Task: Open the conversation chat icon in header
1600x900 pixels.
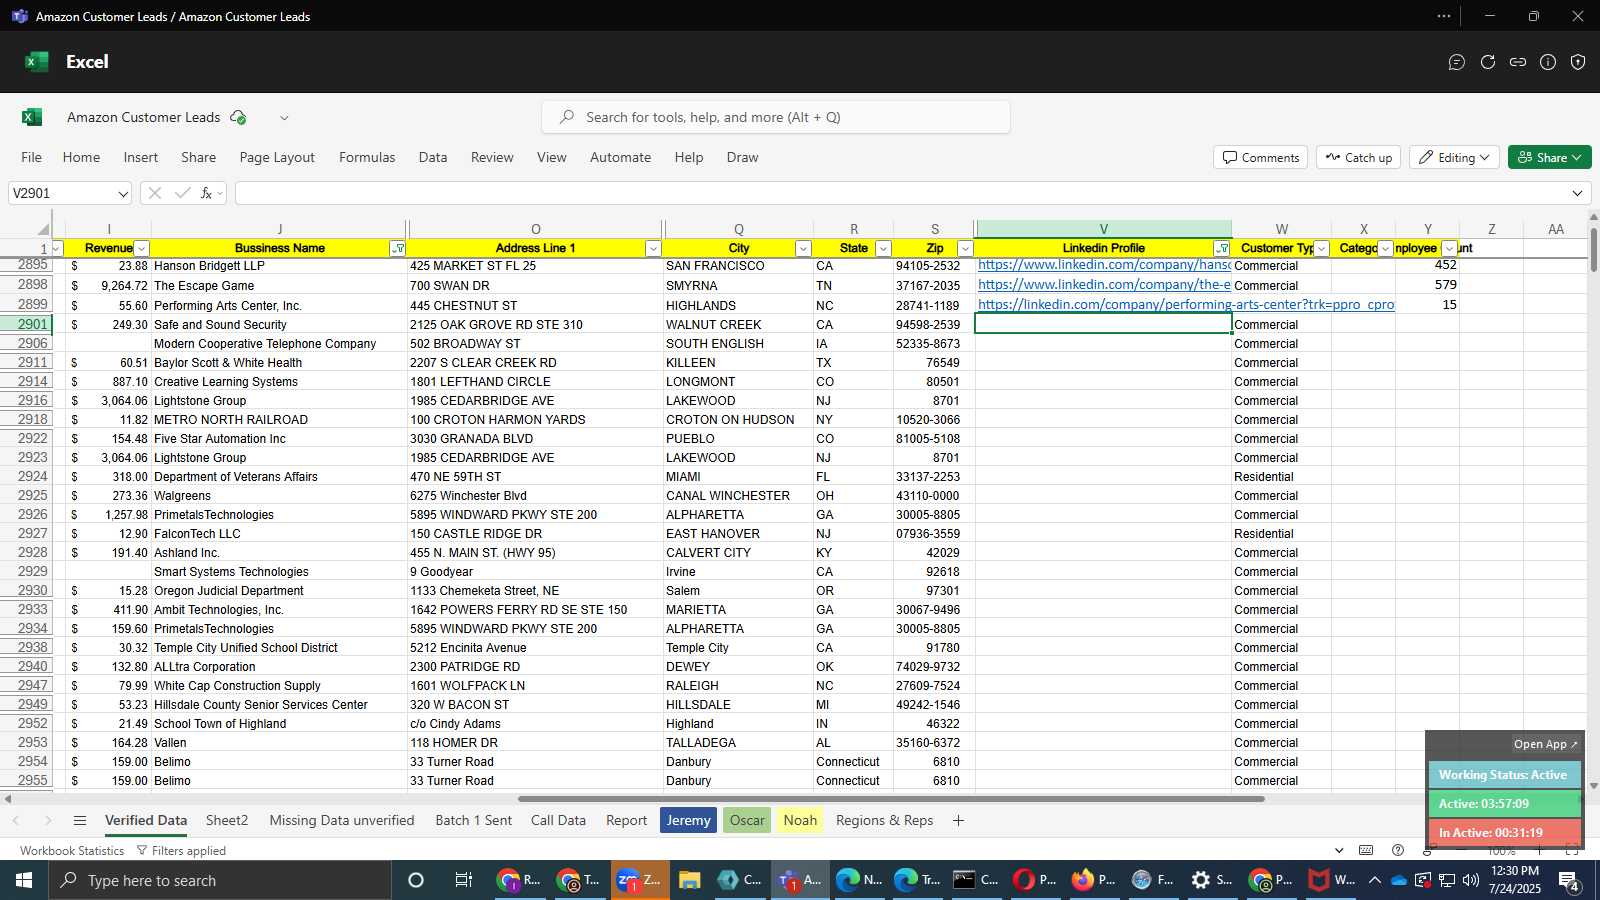Action: pyautogui.click(x=1457, y=62)
